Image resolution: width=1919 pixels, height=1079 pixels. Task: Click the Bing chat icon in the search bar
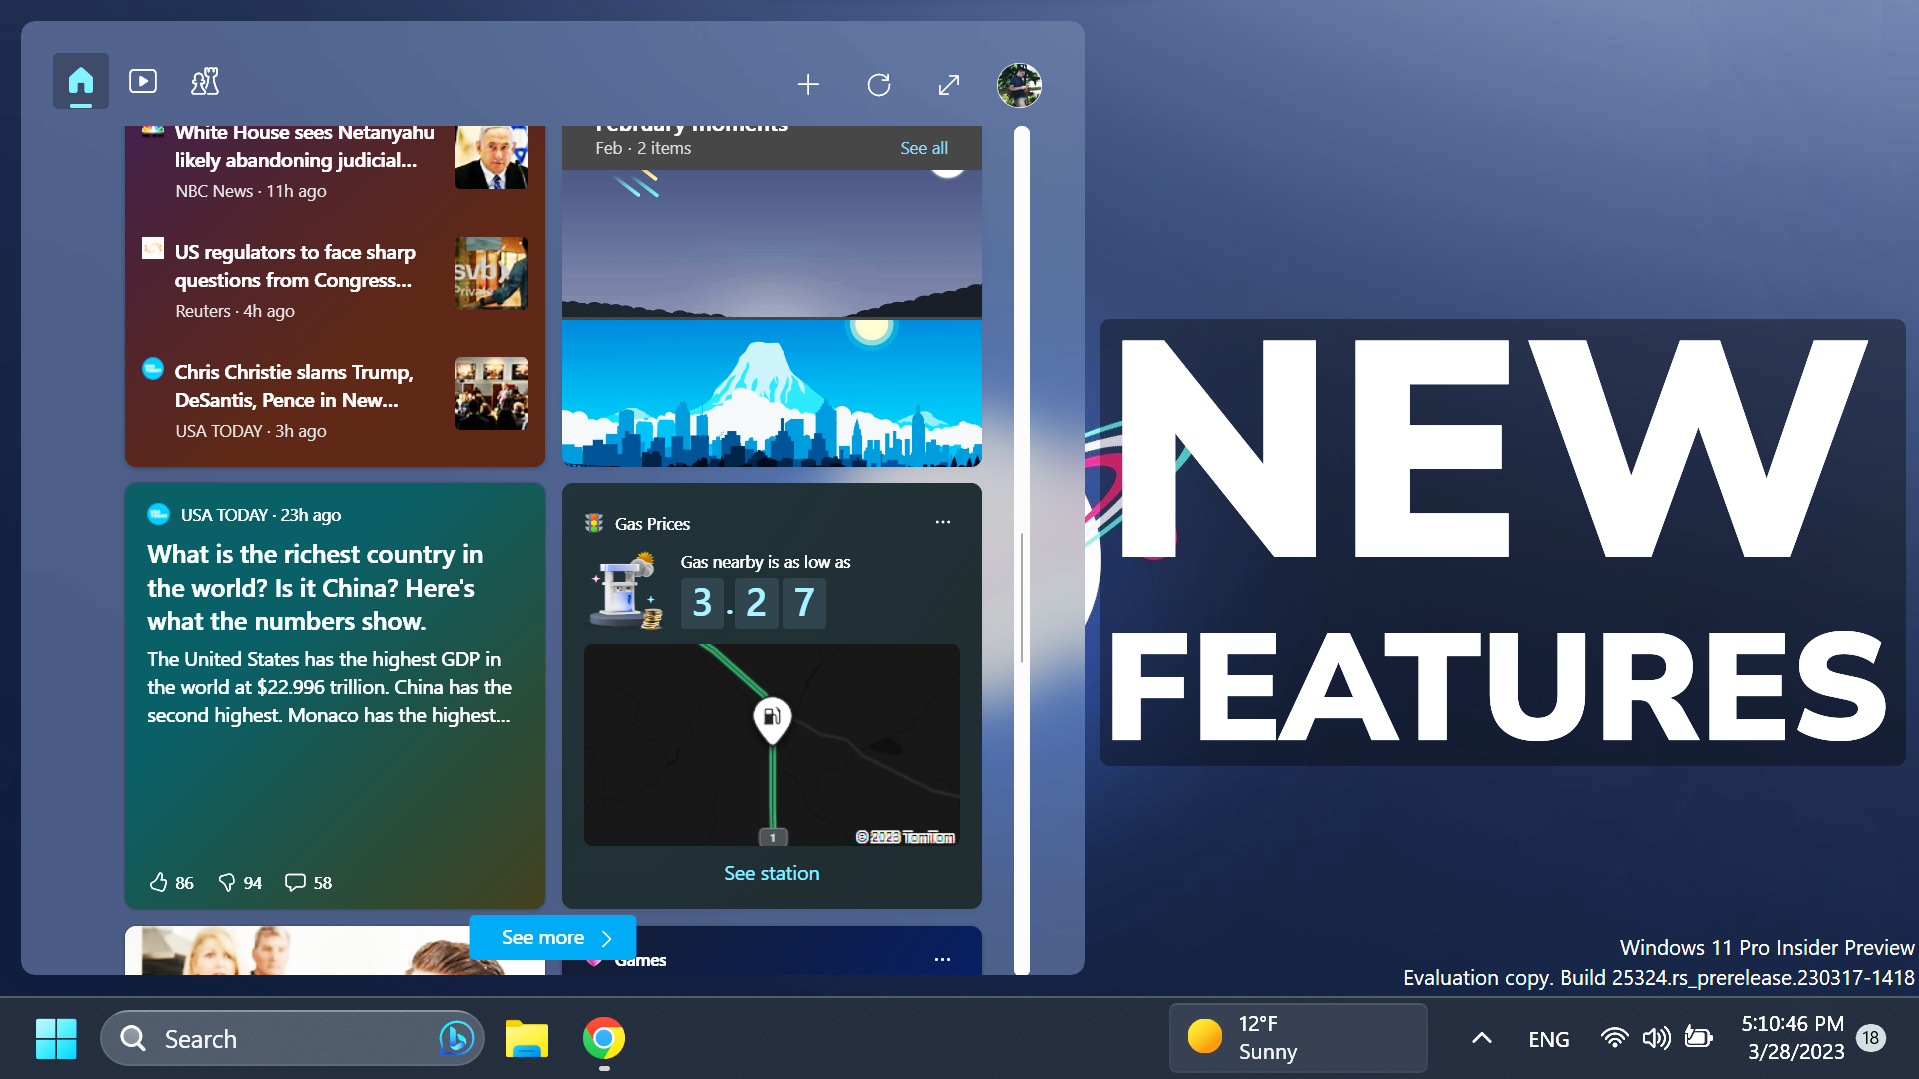pyautogui.click(x=455, y=1038)
